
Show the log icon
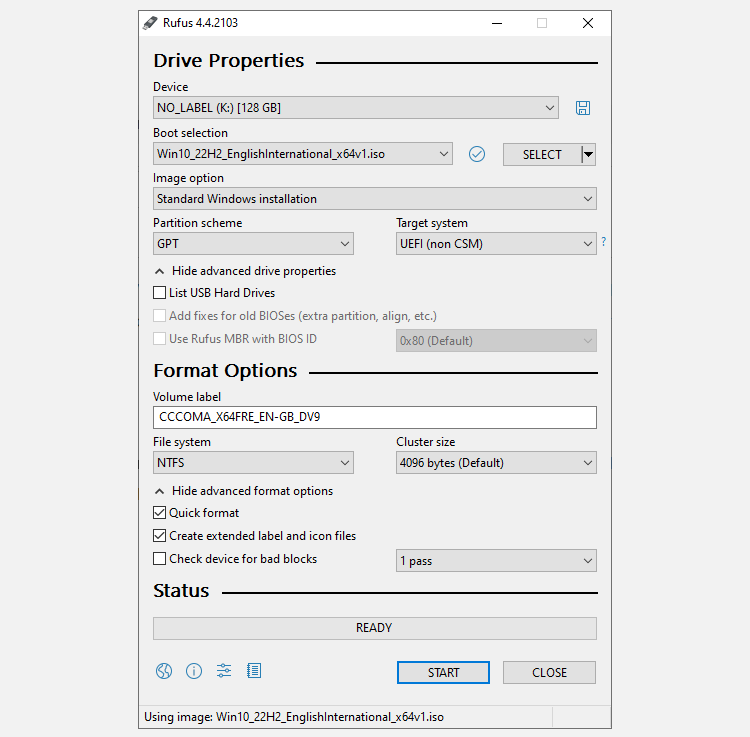click(254, 671)
